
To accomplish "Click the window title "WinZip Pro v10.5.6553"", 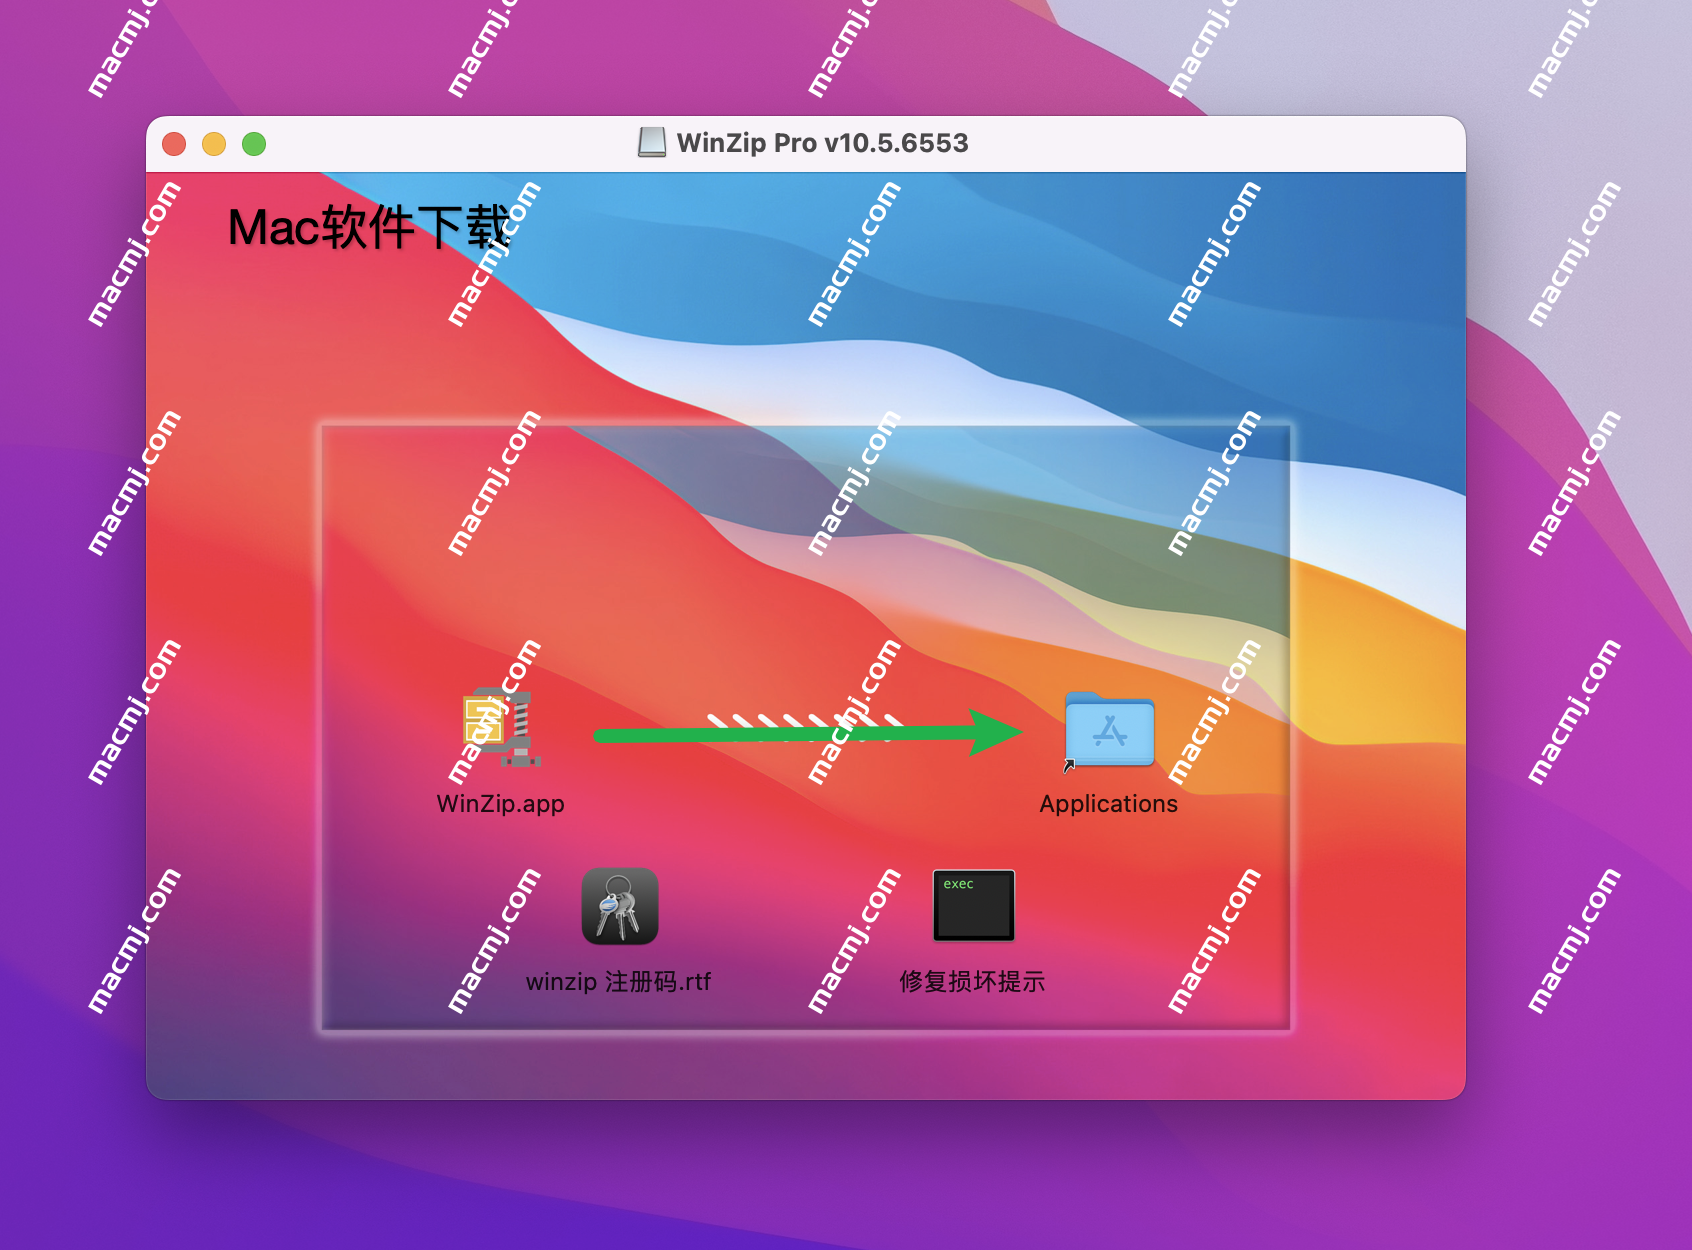I will [822, 143].
